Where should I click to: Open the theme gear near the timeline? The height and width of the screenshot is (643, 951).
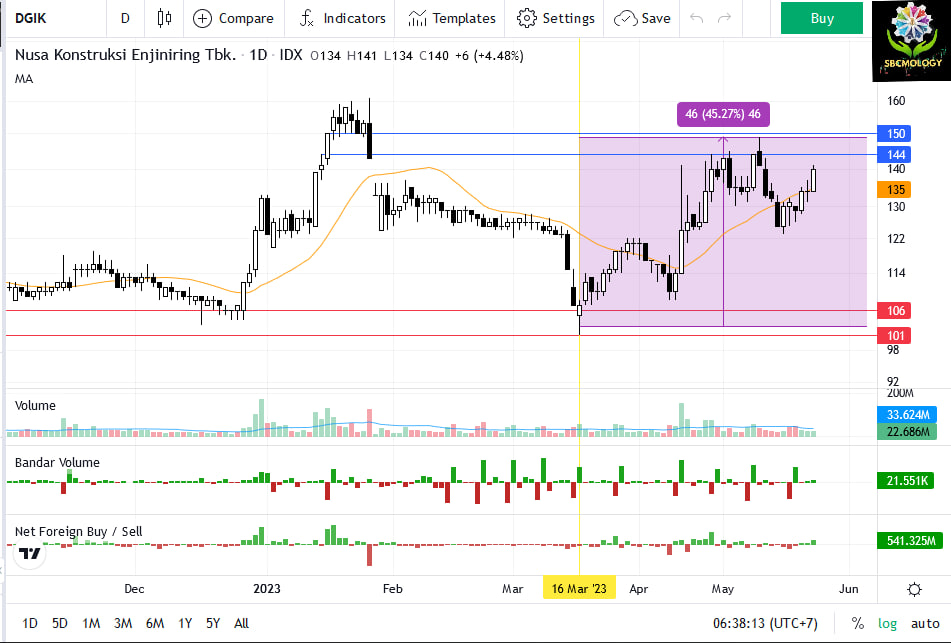click(x=913, y=589)
